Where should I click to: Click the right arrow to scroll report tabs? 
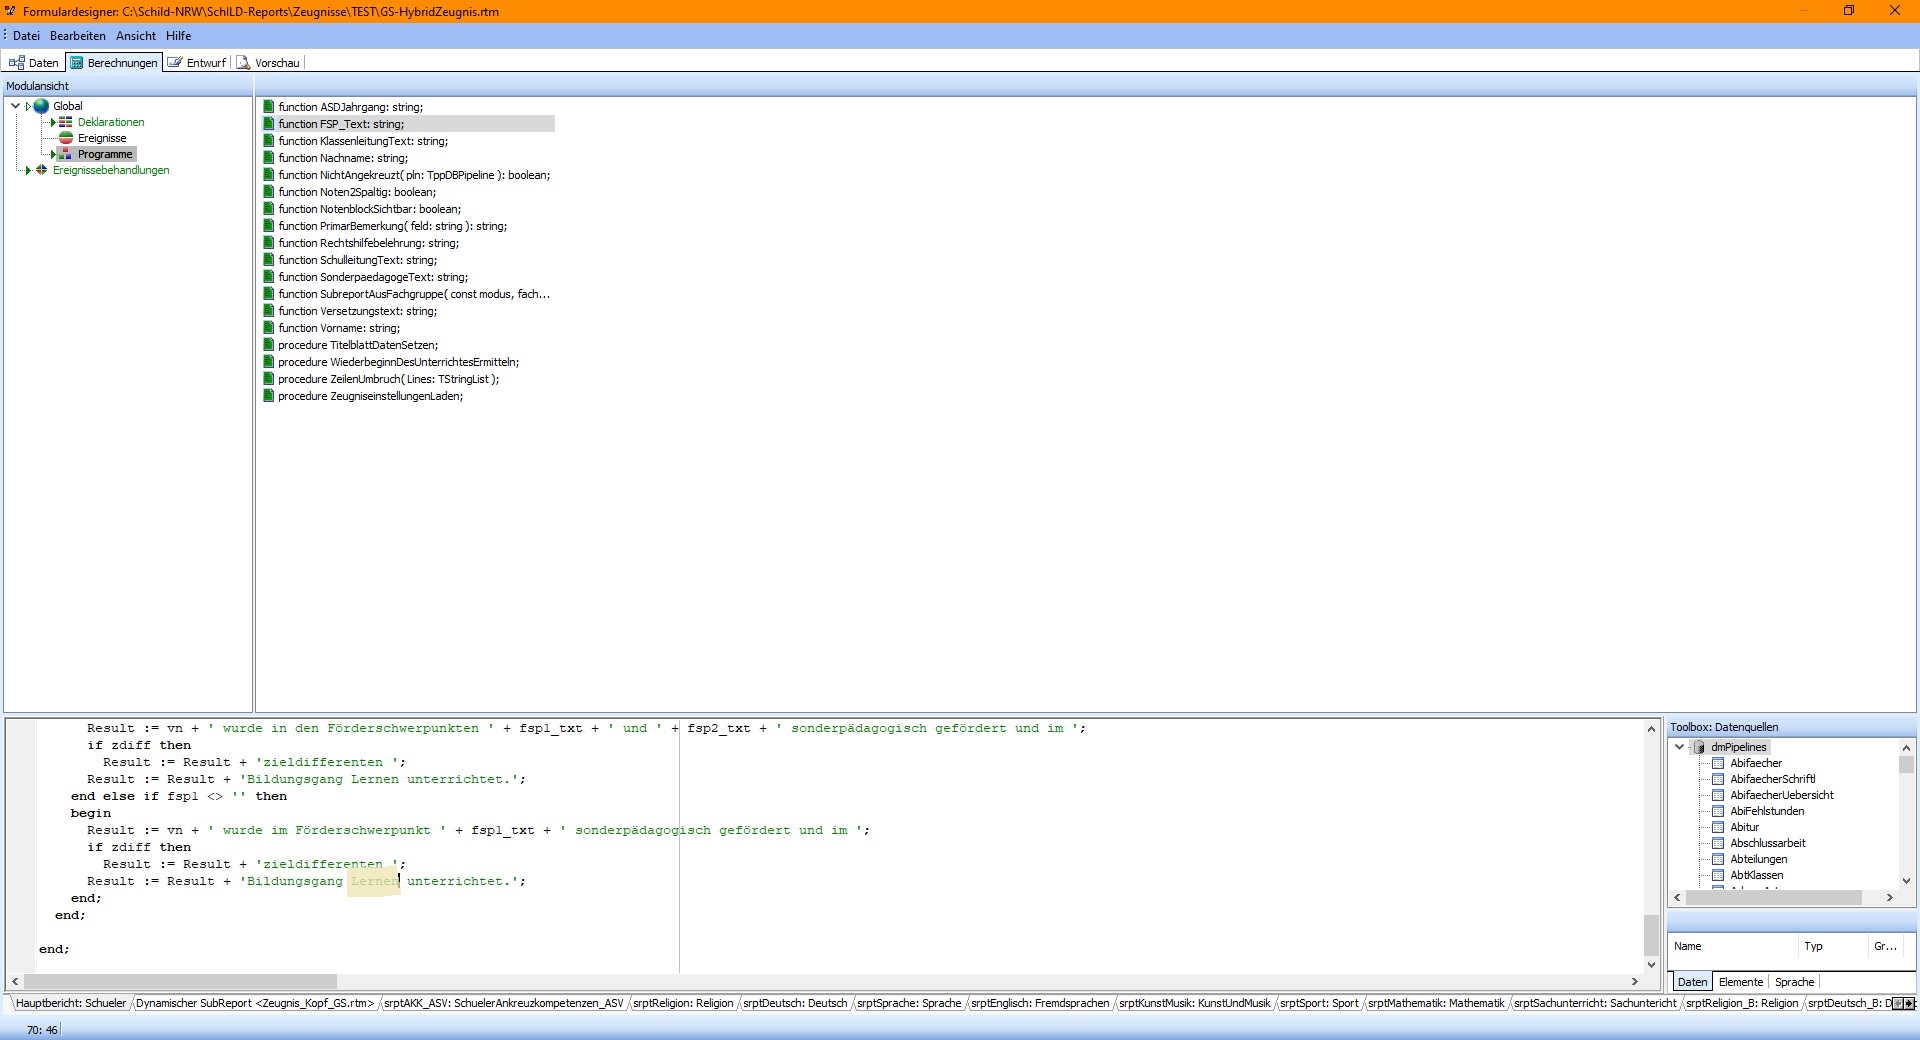tap(1911, 1003)
